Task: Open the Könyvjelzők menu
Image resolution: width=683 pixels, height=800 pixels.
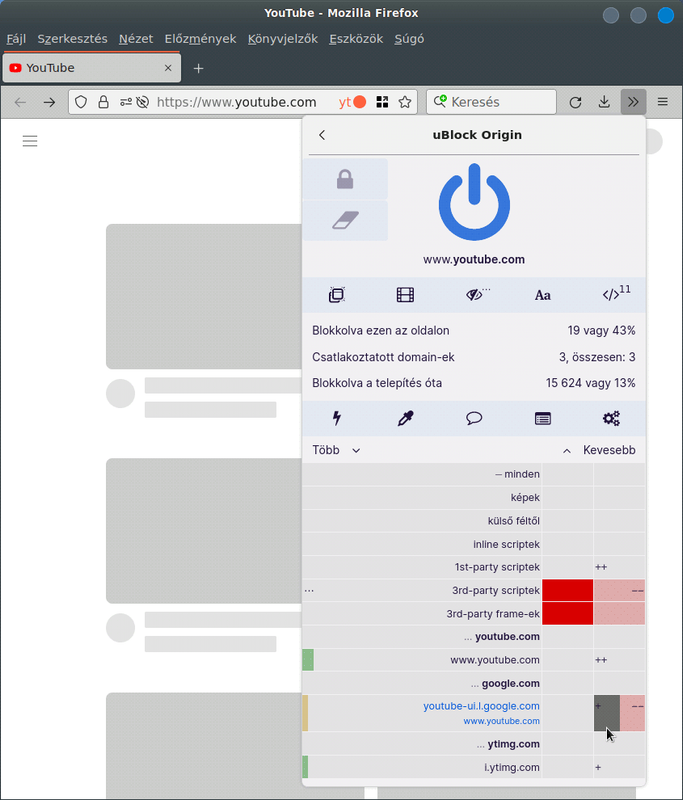Action: pyautogui.click(x=283, y=39)
